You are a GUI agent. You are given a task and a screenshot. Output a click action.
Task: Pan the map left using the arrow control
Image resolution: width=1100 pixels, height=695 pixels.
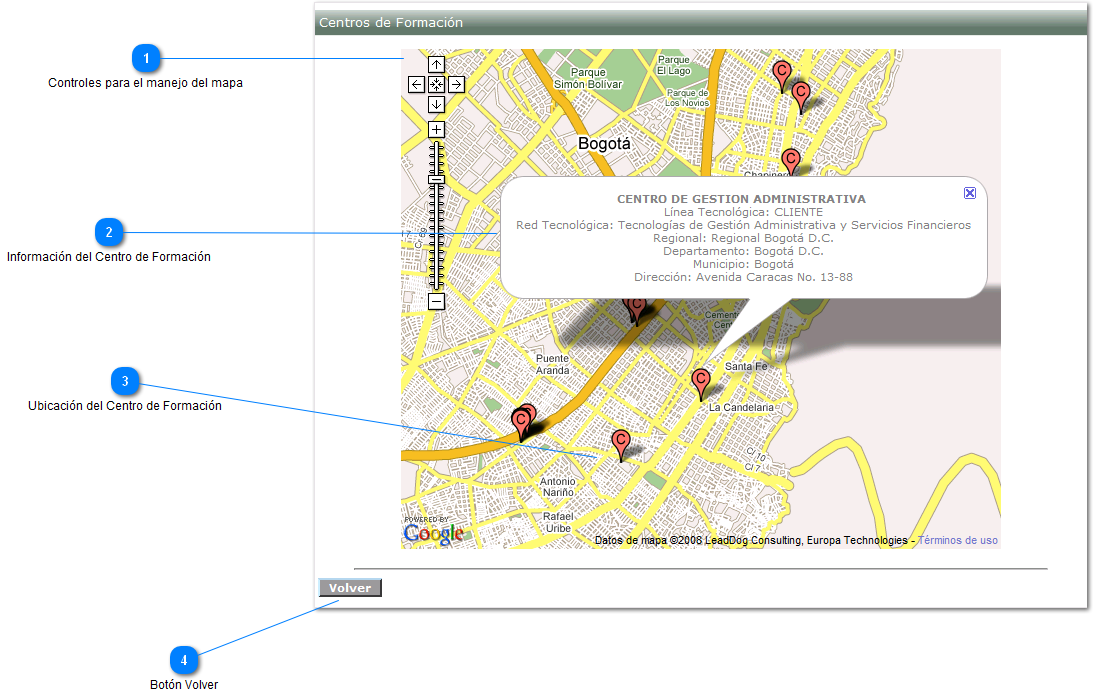(x=416, y=84)
